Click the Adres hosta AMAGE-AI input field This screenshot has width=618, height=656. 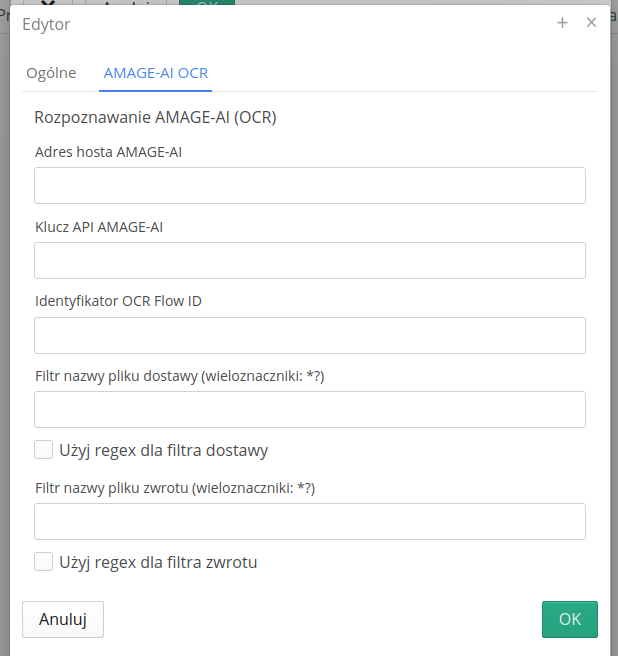[x=309, y=185]
